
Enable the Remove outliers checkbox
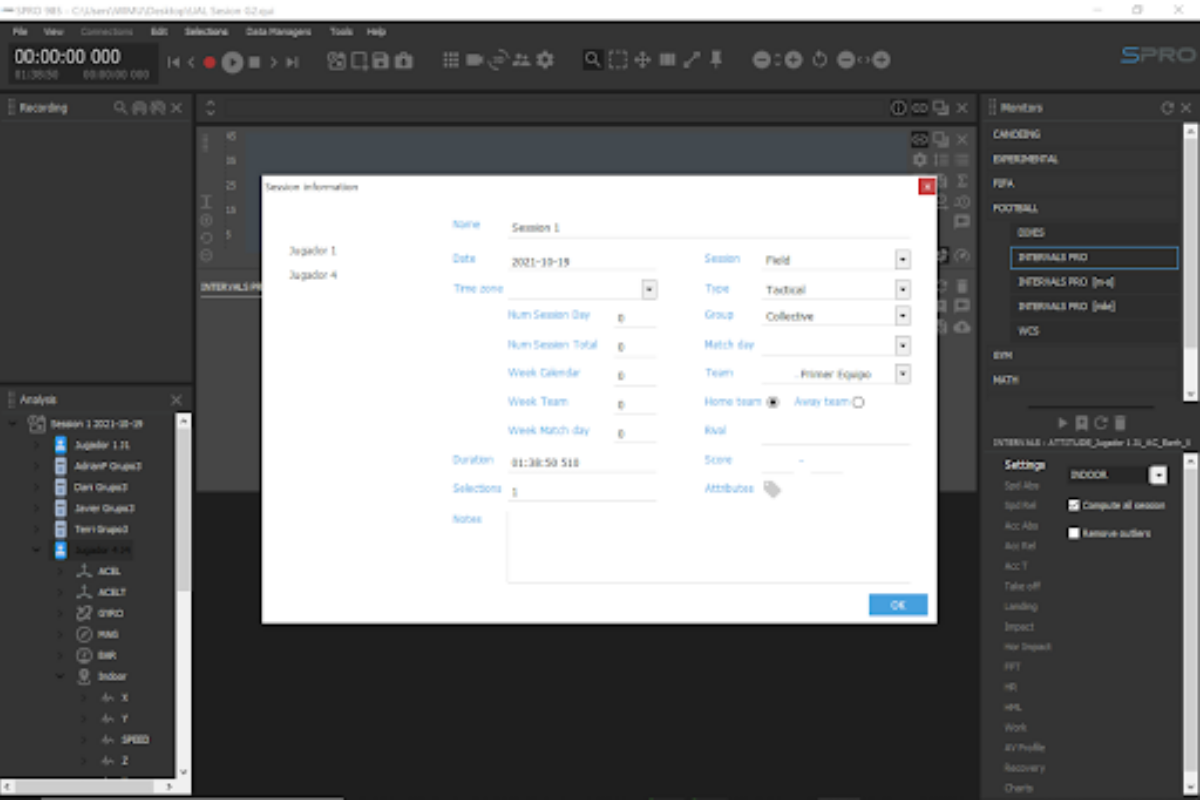pos(1075,533)
